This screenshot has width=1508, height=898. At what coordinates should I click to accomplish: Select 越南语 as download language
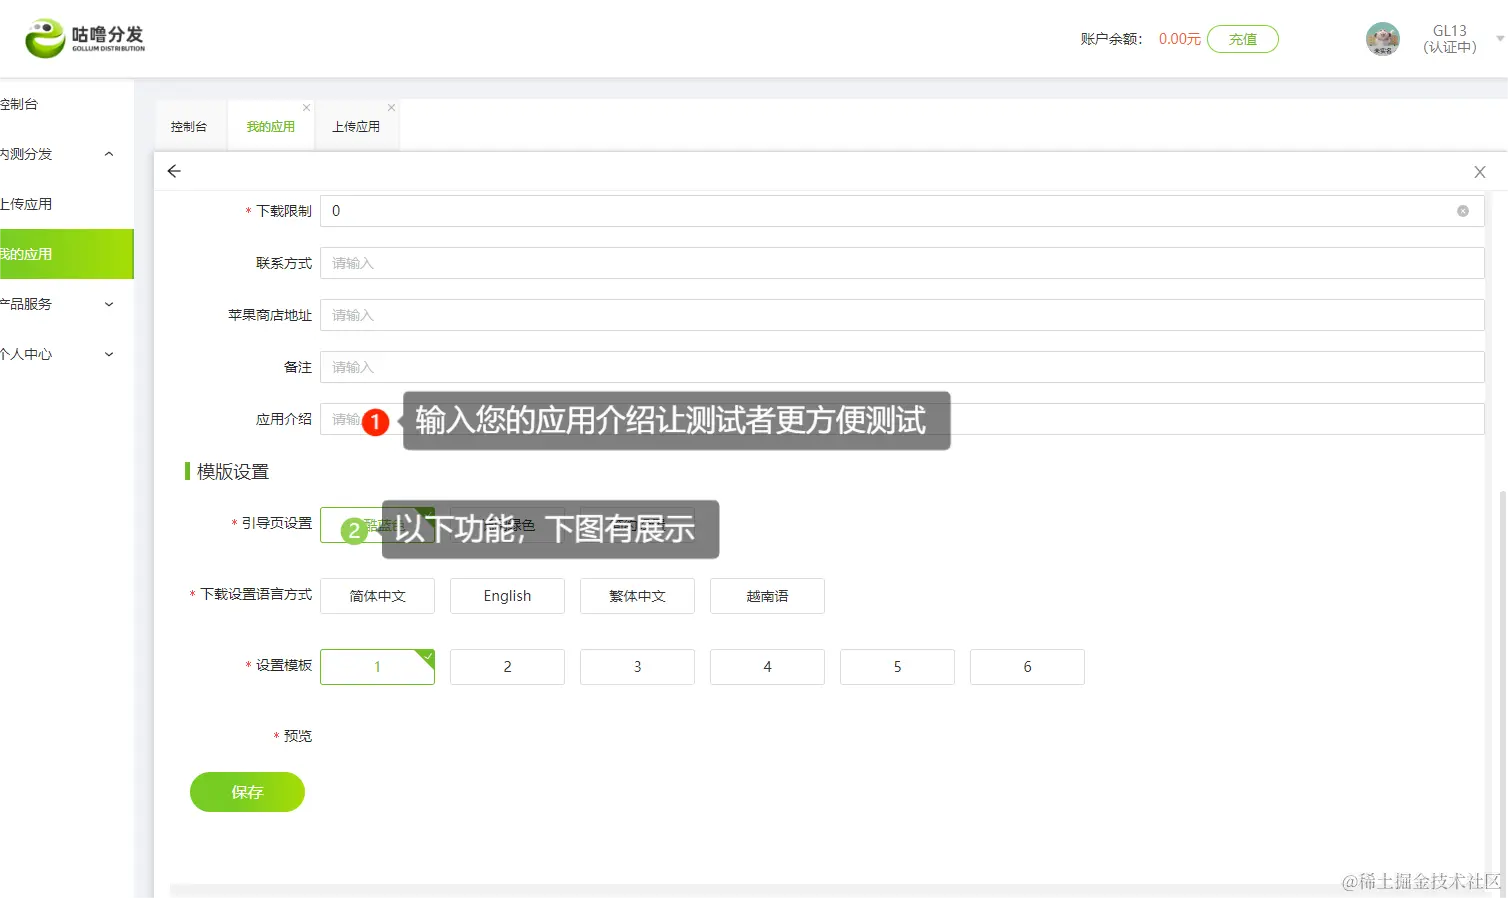[767, 596]
